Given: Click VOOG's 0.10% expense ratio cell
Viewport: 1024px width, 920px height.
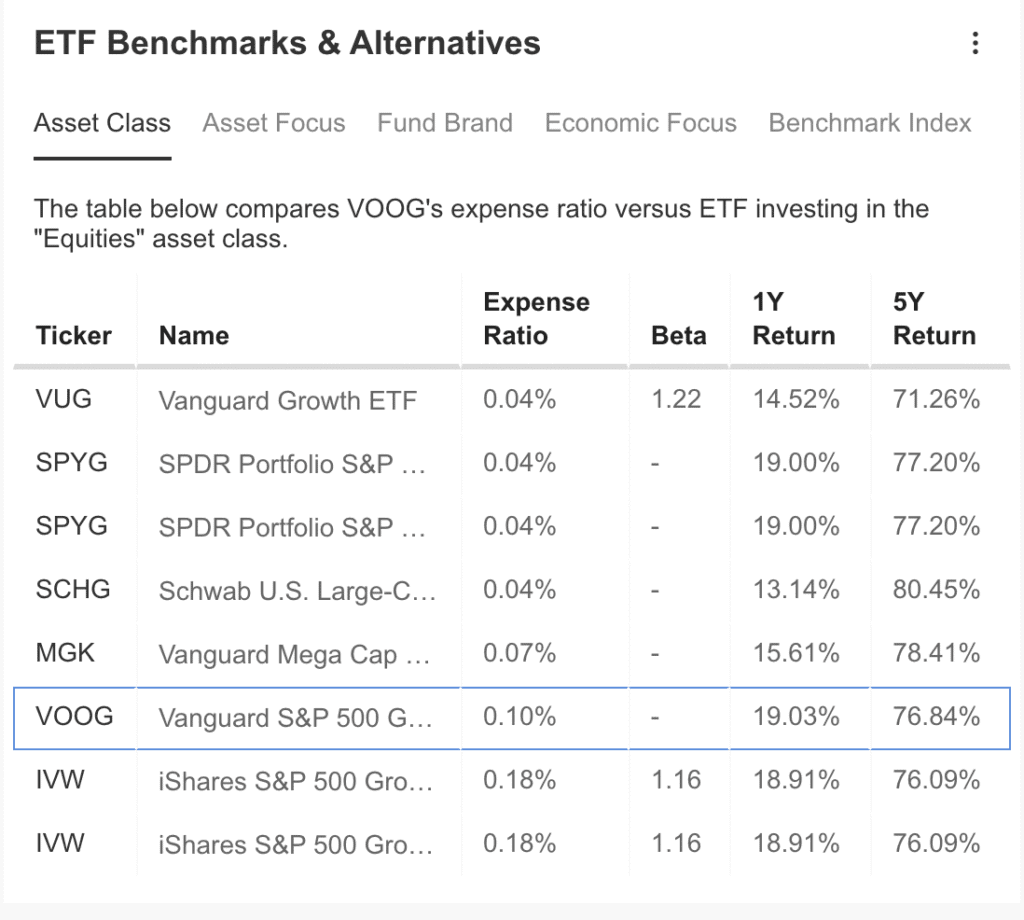Looking at the screenshot, I should [519, 717].
